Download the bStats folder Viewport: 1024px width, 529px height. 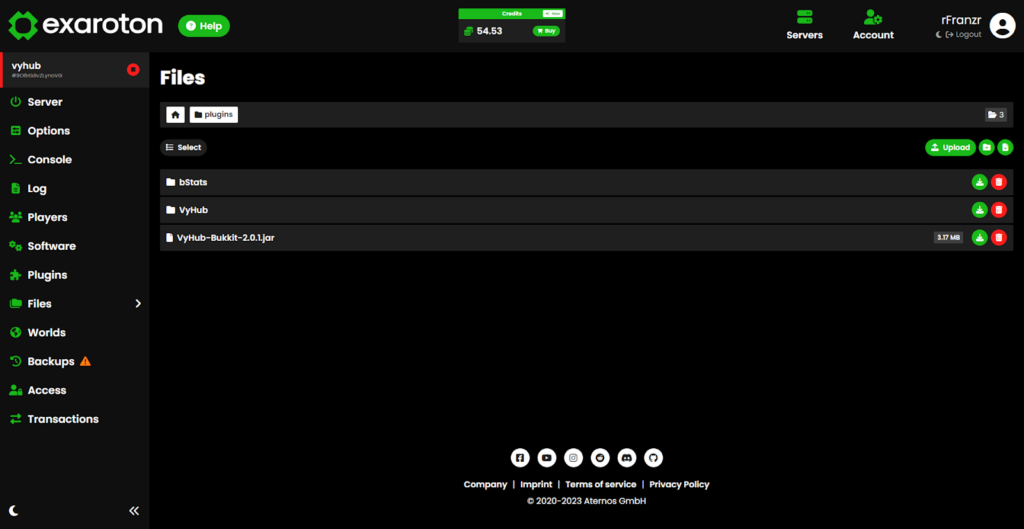979,182
